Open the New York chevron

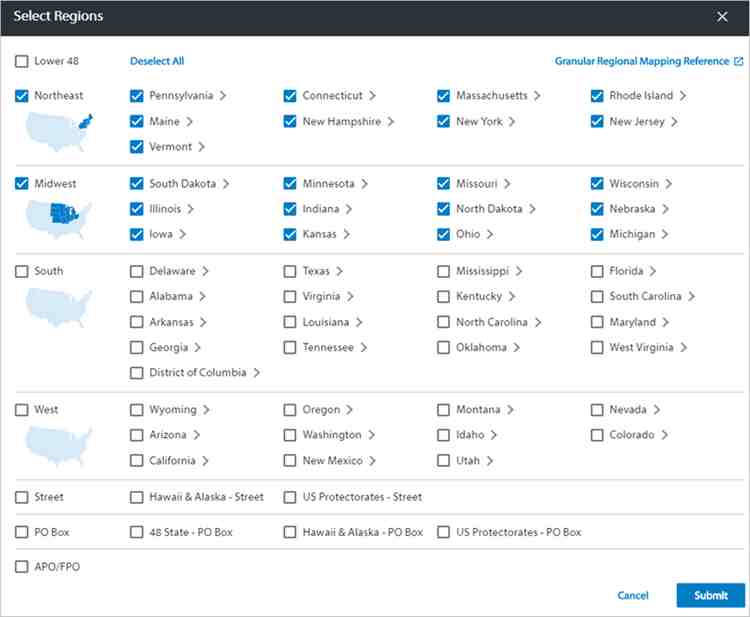(512, 121)
